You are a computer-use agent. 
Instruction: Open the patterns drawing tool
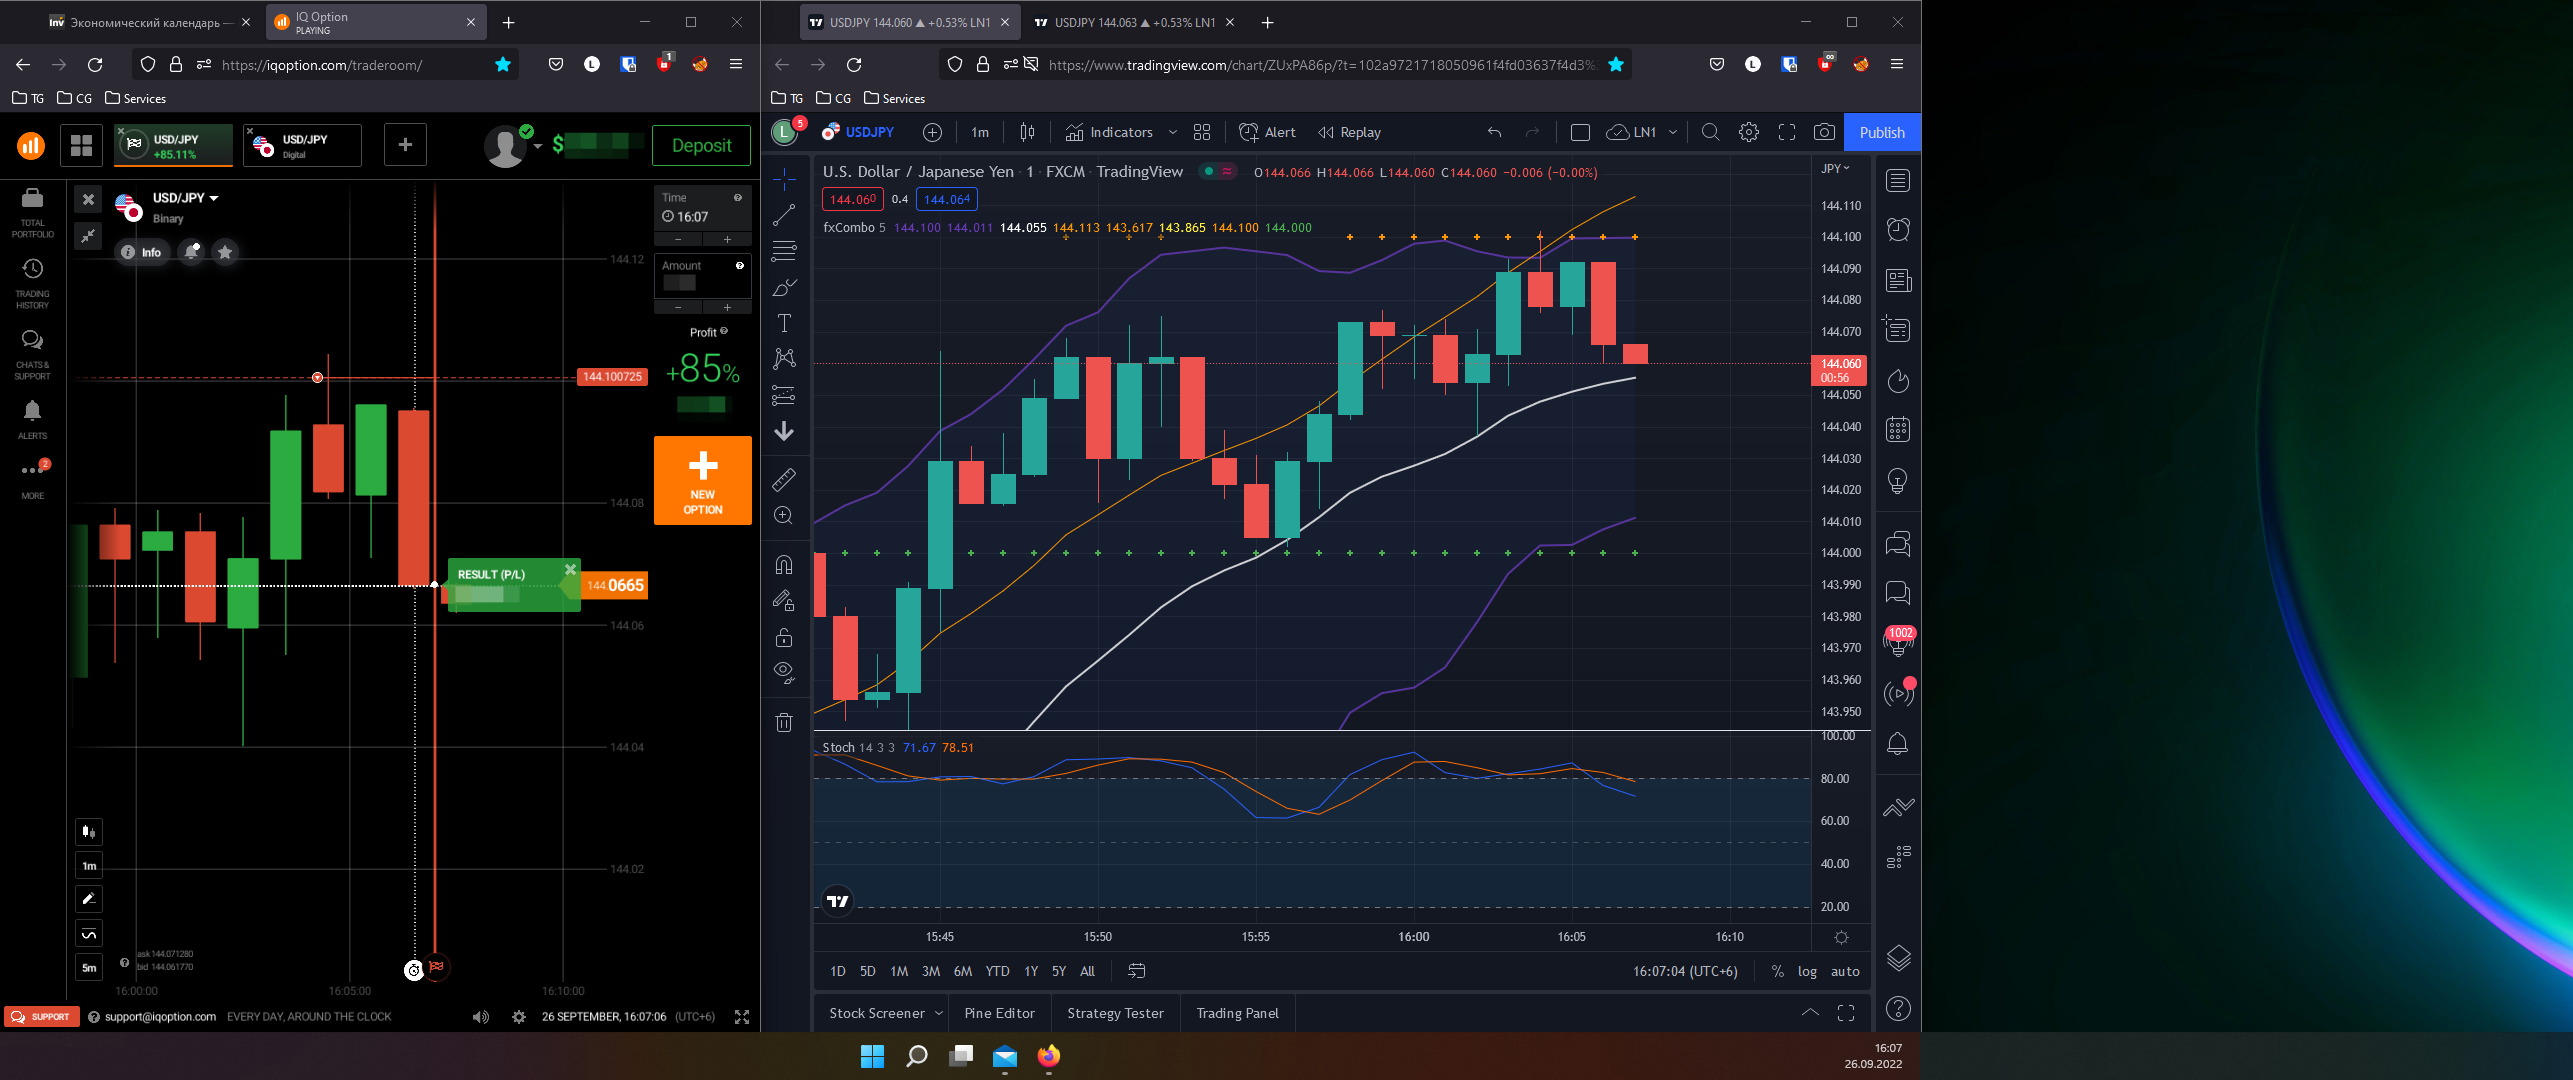coord(784,359)
